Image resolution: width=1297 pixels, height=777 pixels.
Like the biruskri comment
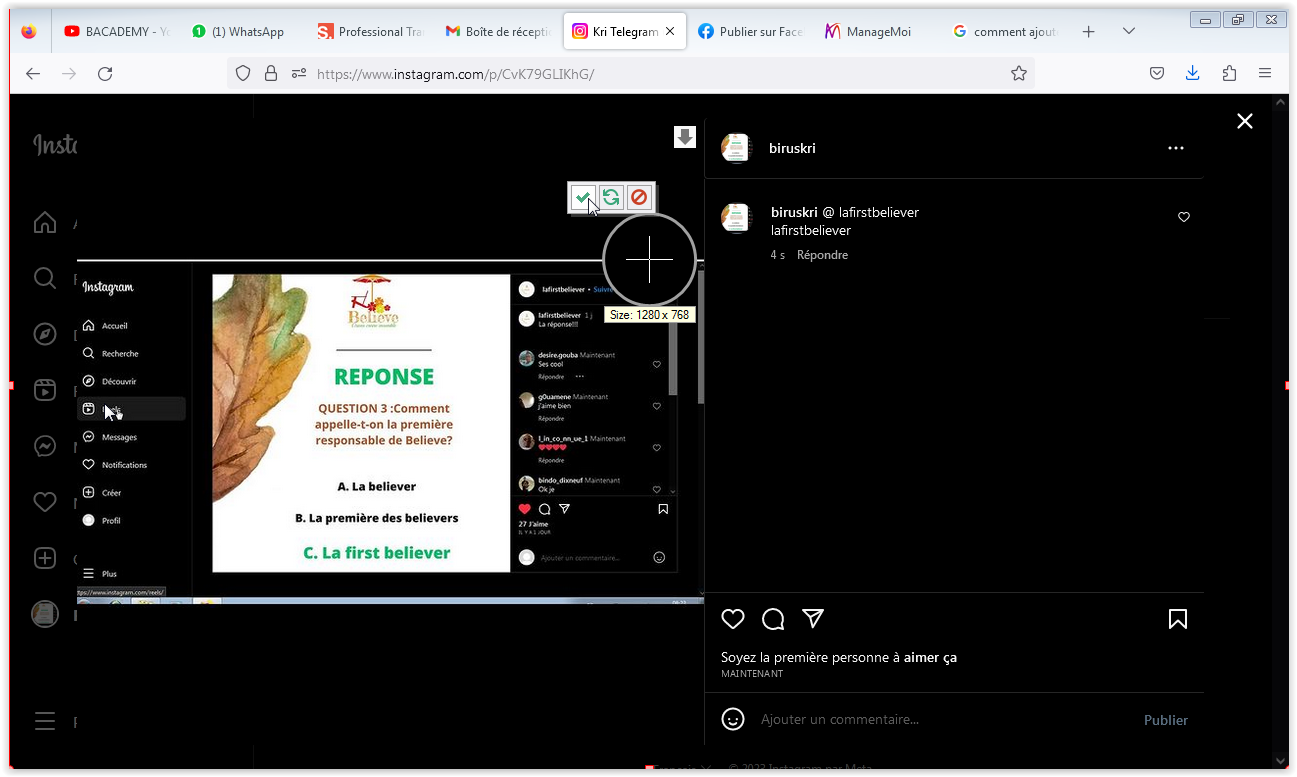(x=1184, y=217)
